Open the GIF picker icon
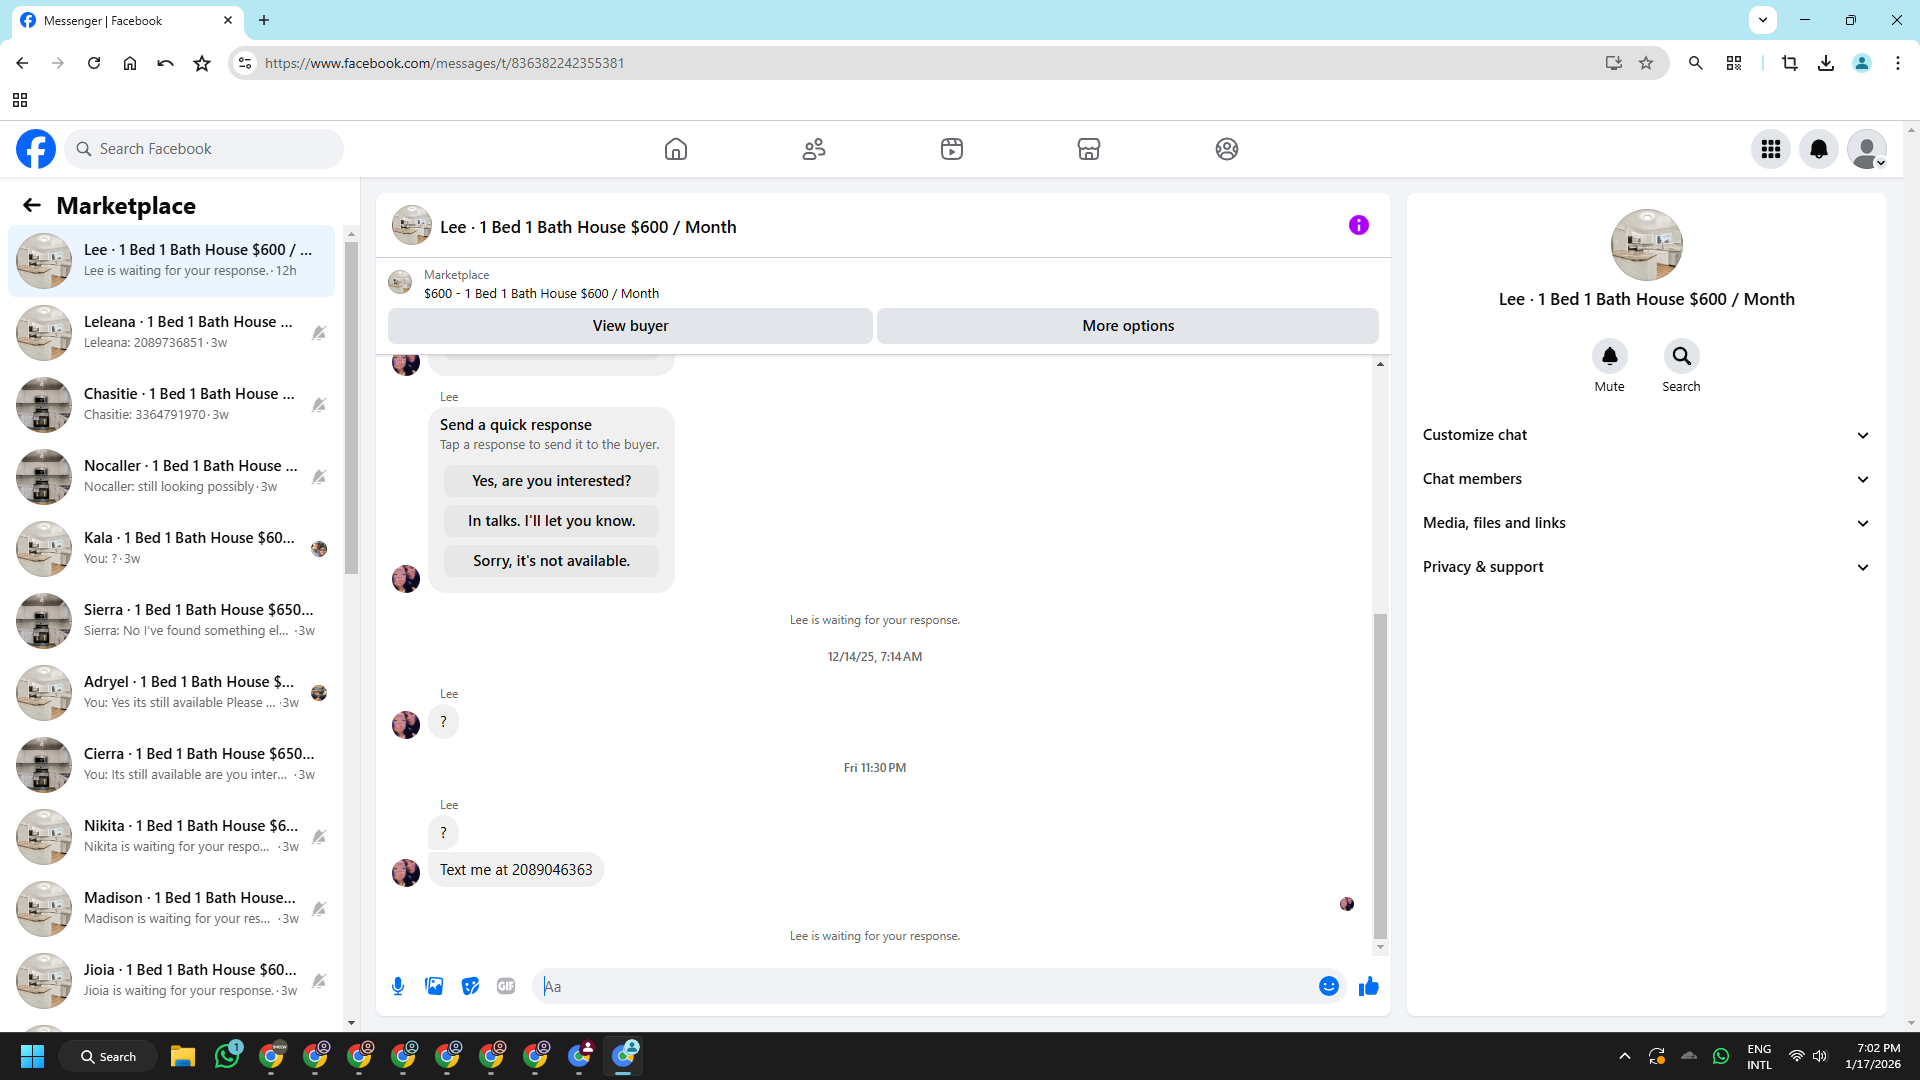The height and width of the screenshot is (1080, 1920). (506, 986)
